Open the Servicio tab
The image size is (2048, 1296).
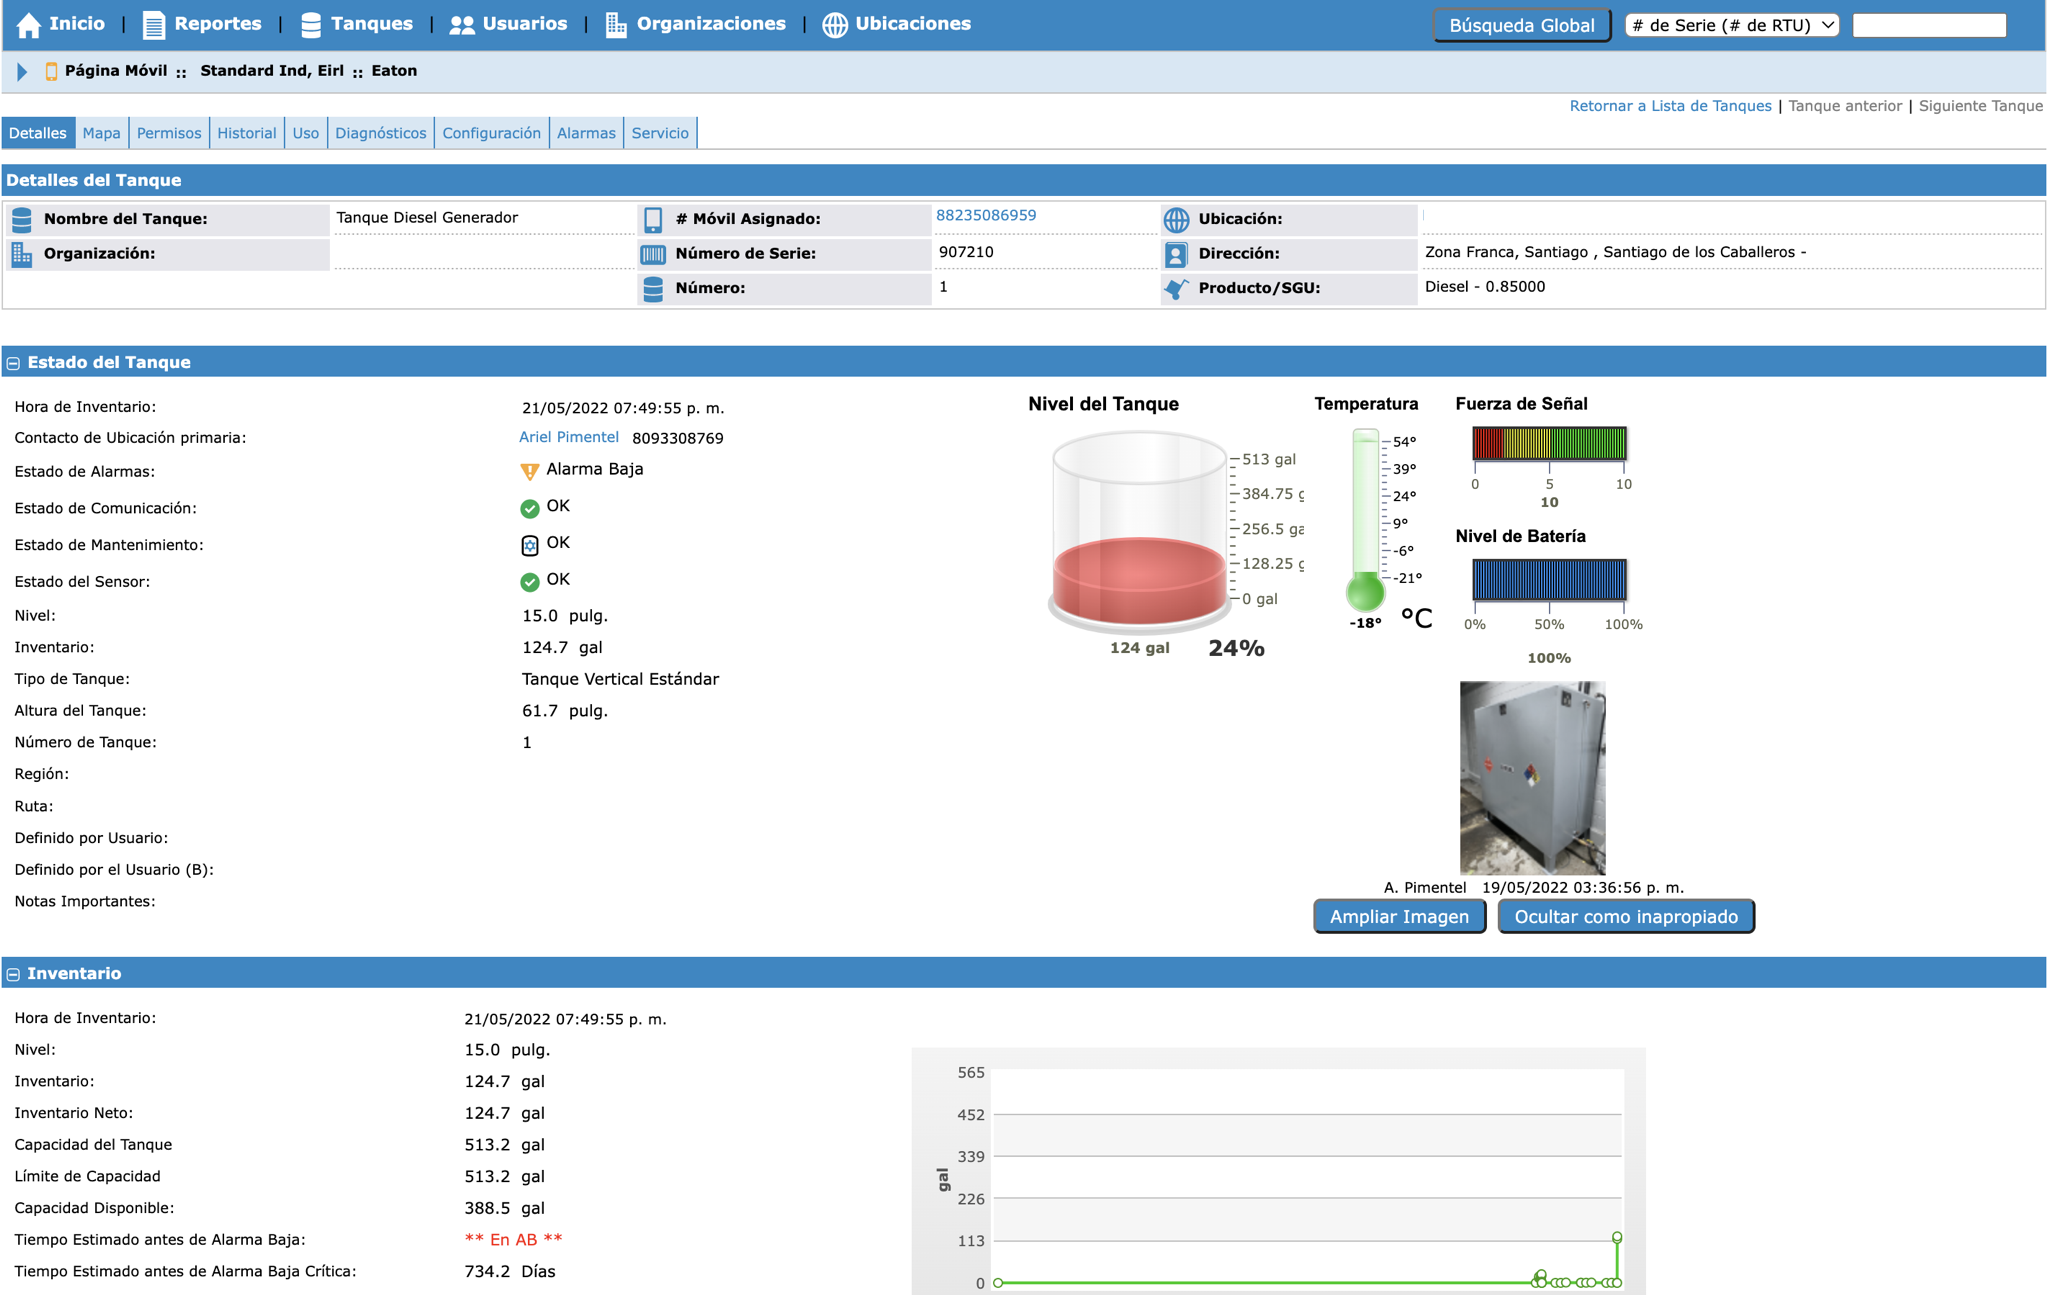click(x=660, y=133)
